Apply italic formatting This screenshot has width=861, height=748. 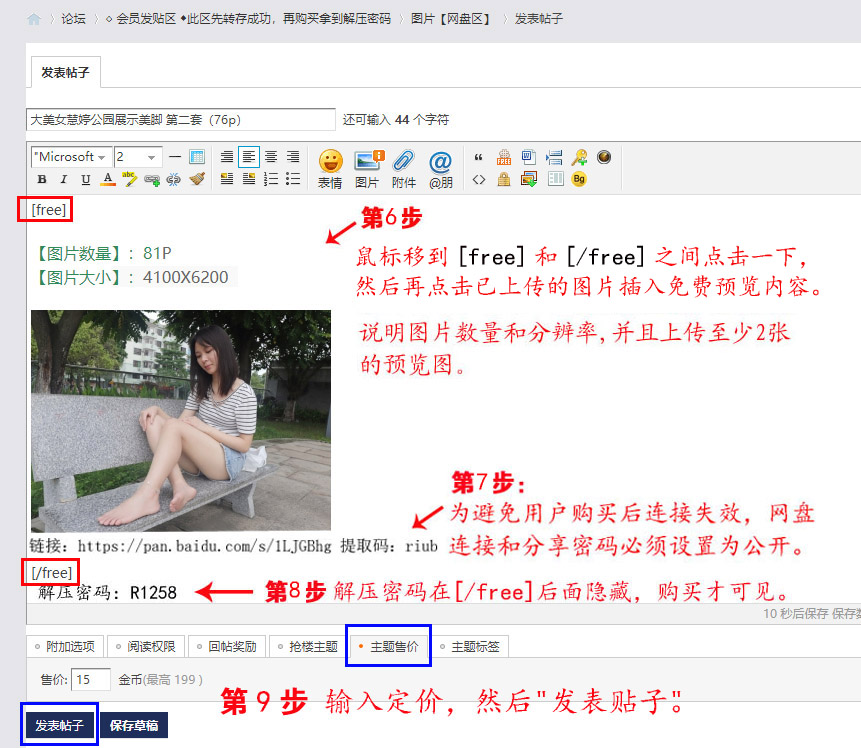pyautogui.click(x=63, y=180)
